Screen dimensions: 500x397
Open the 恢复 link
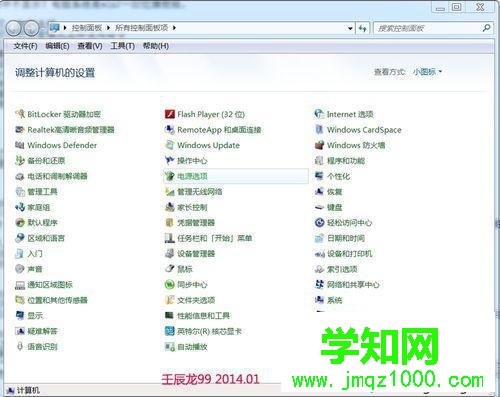point(334,191)
